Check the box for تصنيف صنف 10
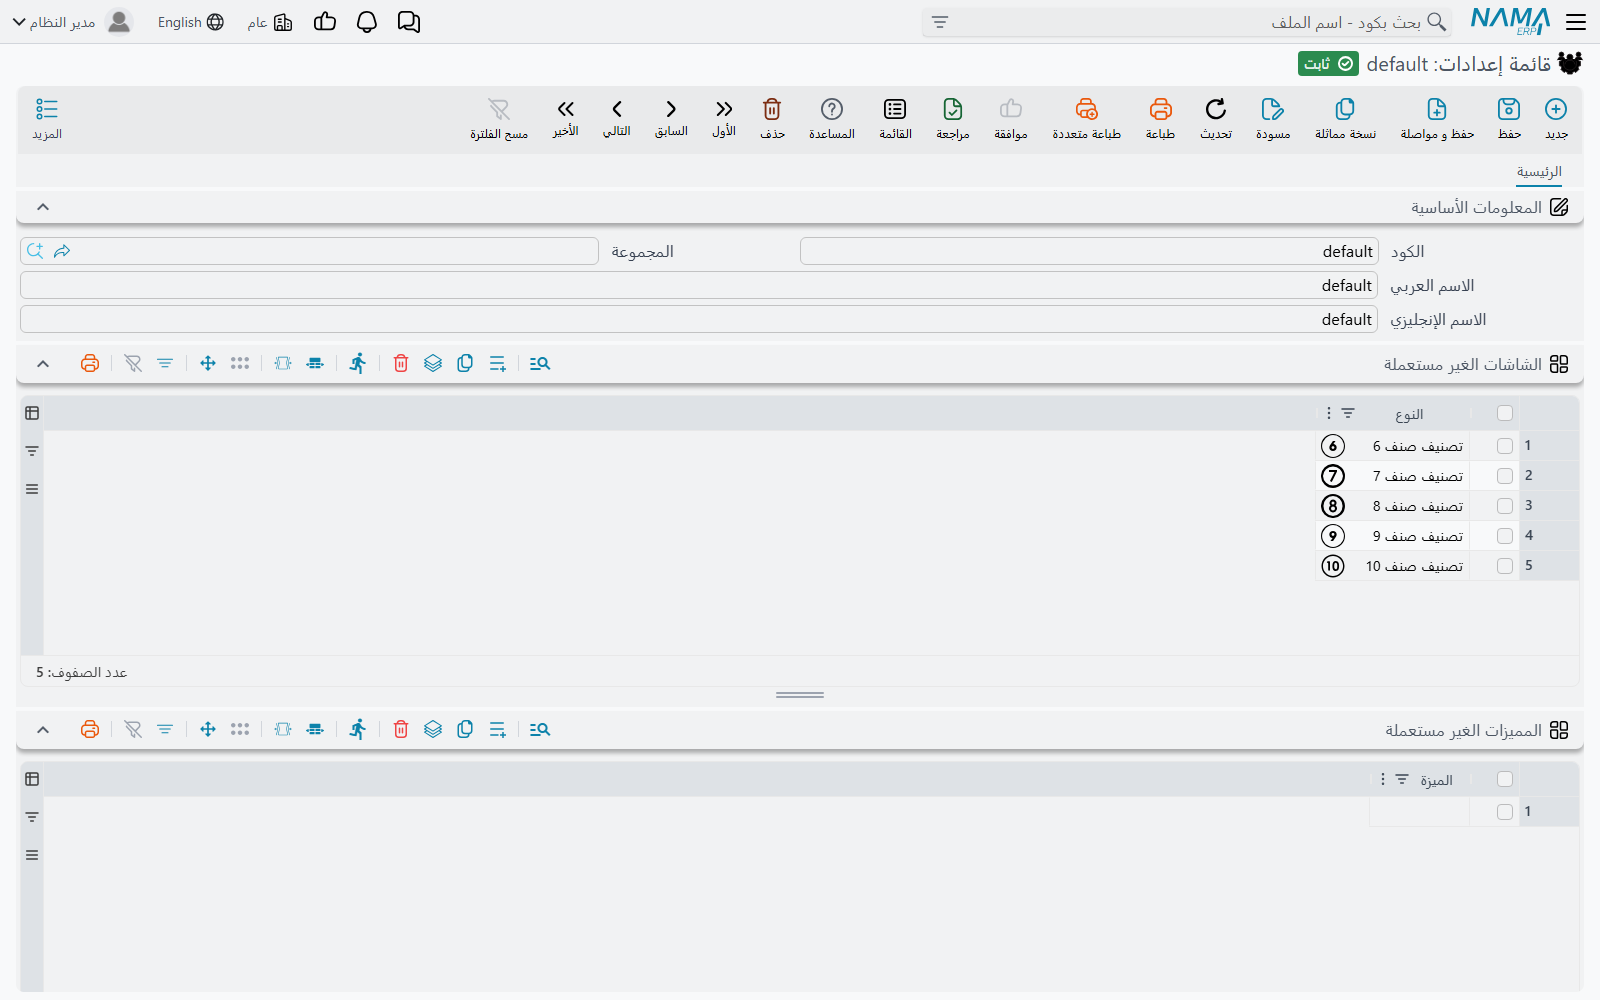1600x1000 pixels. (1505, 566)
